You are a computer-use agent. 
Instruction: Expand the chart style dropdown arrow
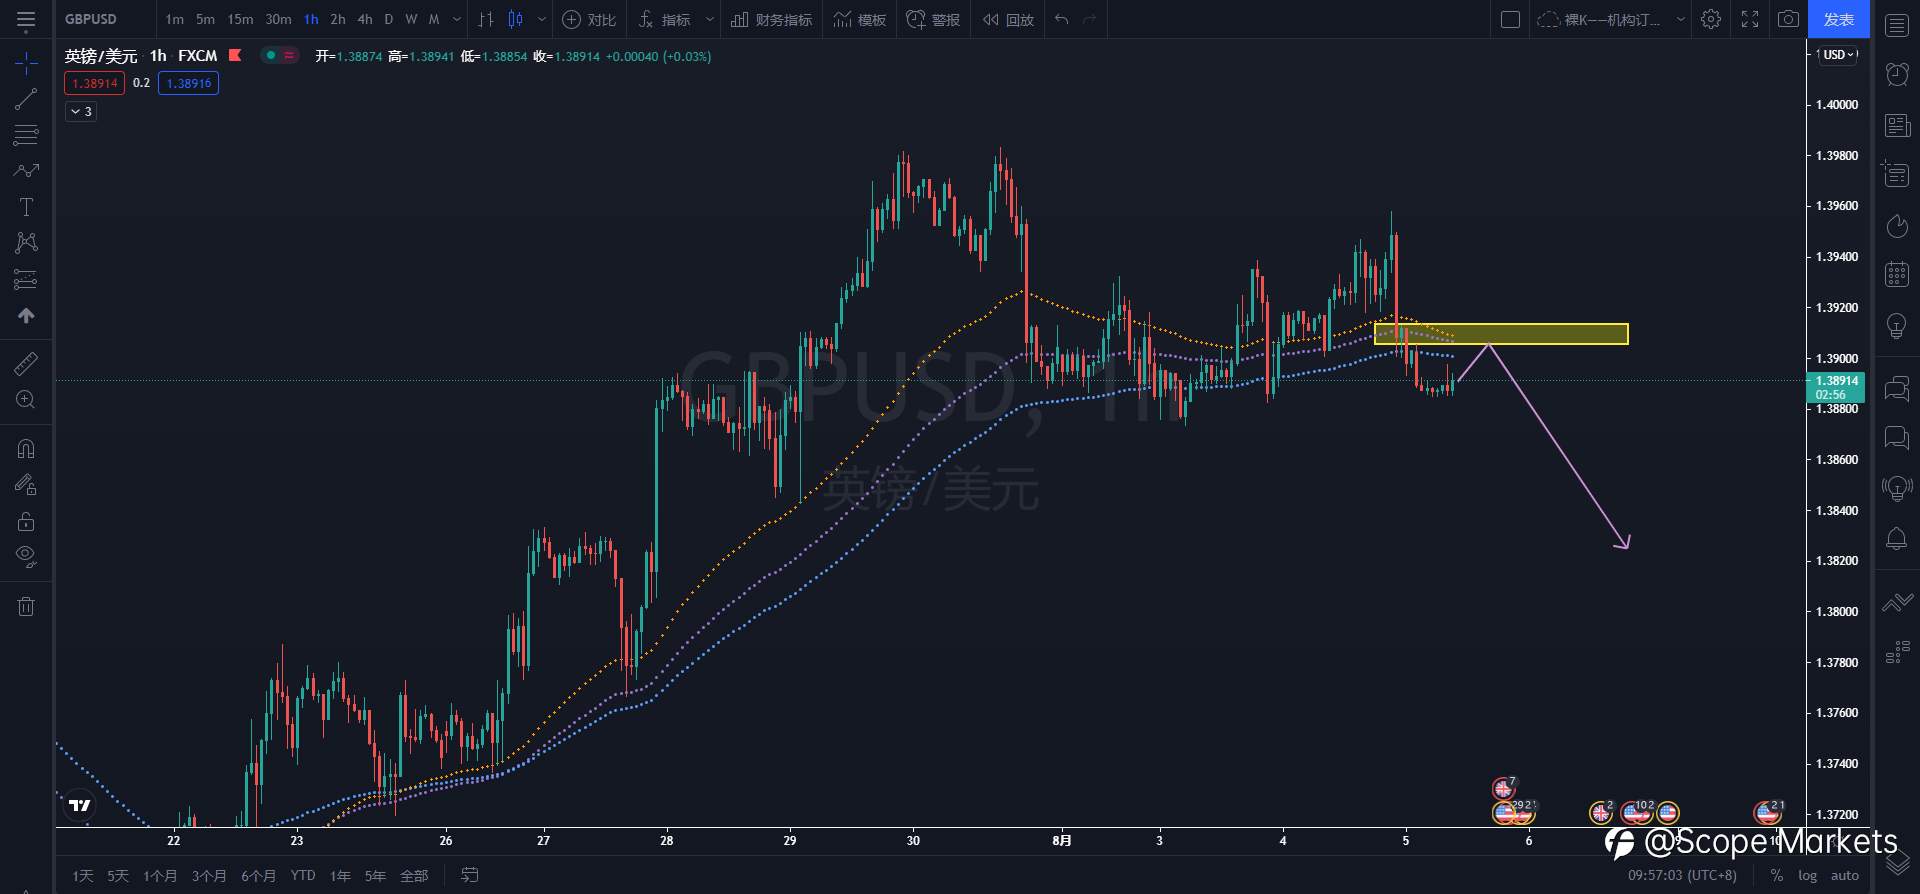(542, 19)
